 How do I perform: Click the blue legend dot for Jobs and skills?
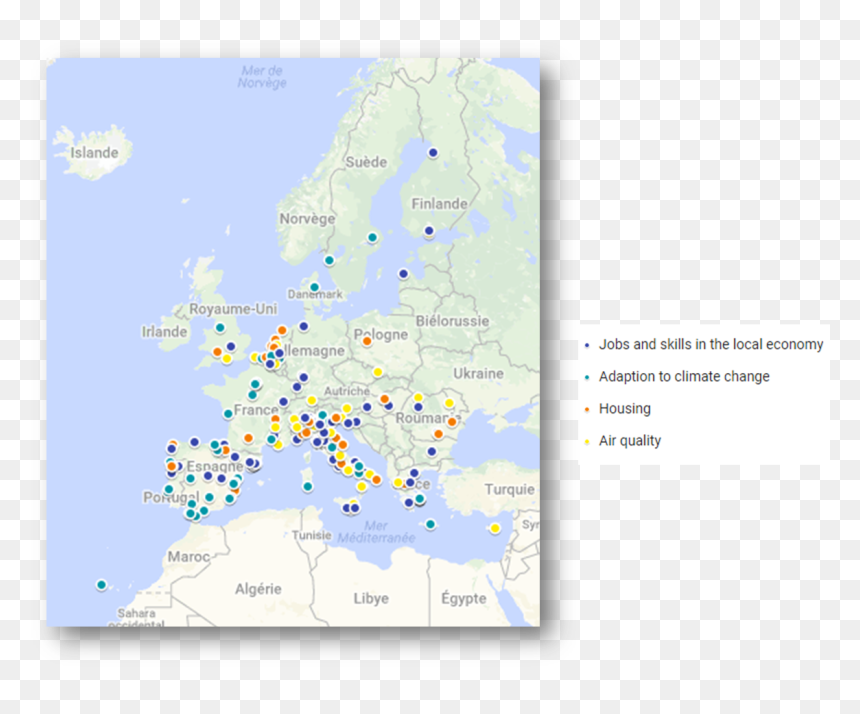[587, 345]
